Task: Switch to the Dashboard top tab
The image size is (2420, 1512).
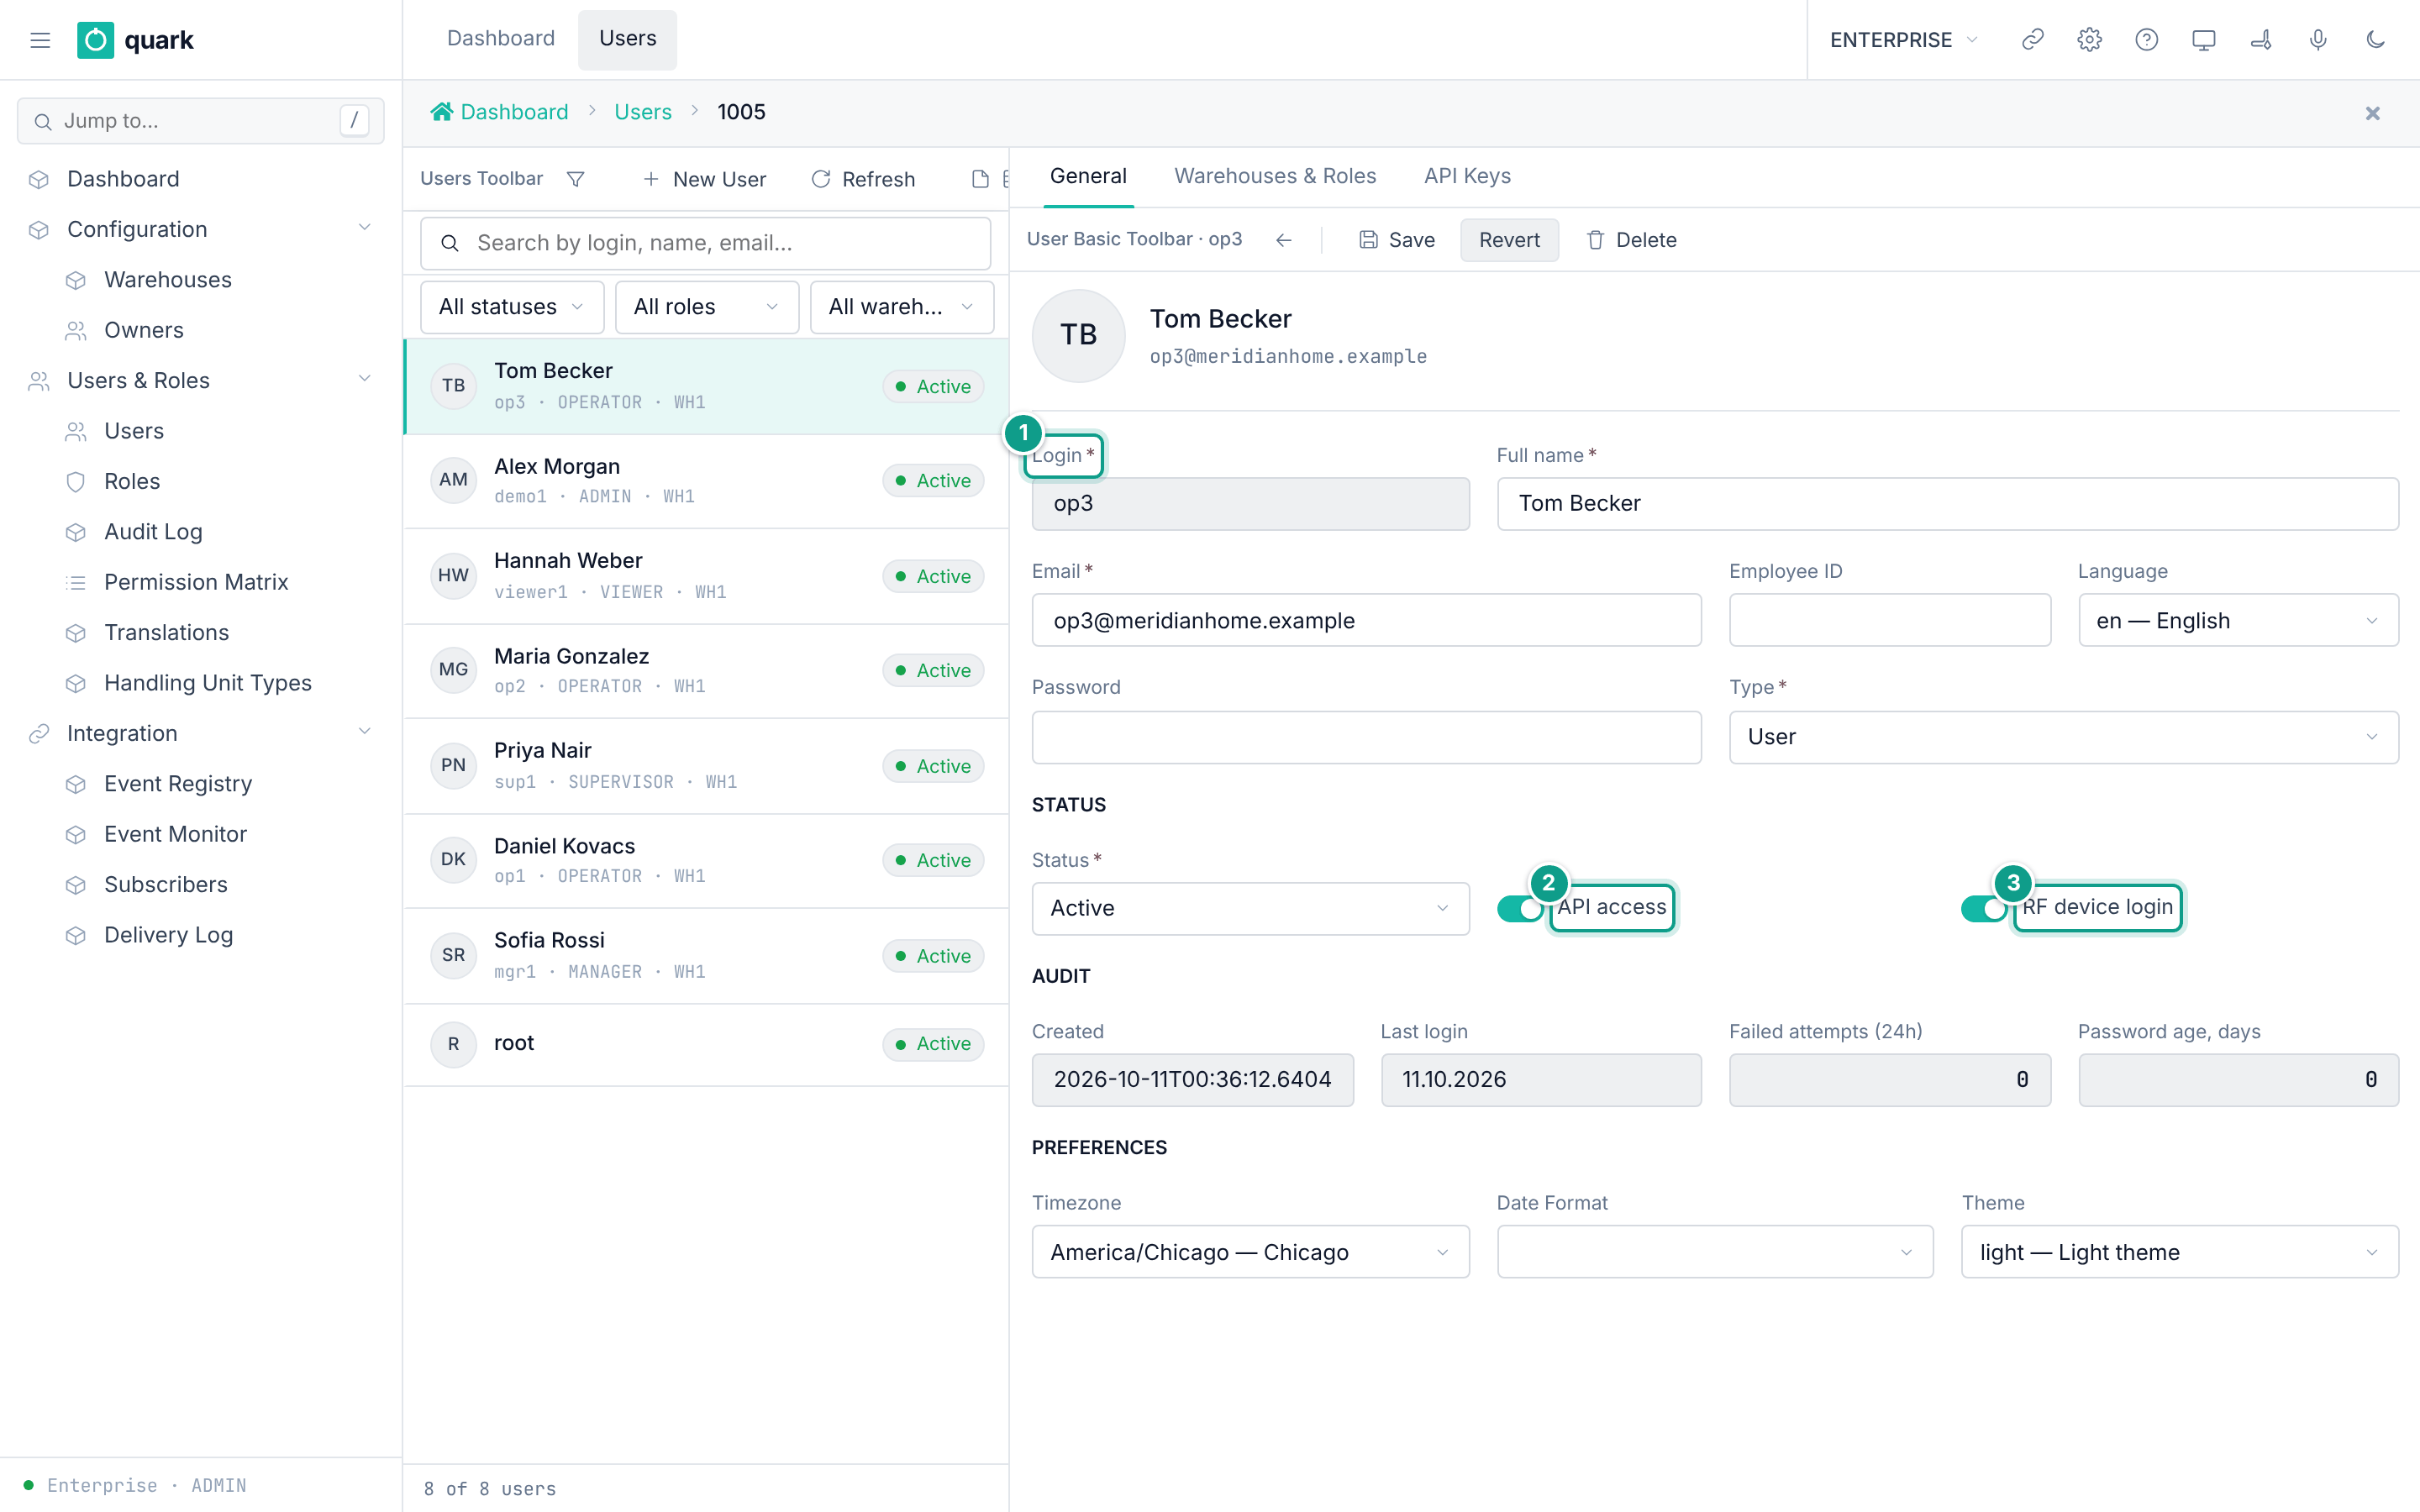Action: tap(501, 39)
